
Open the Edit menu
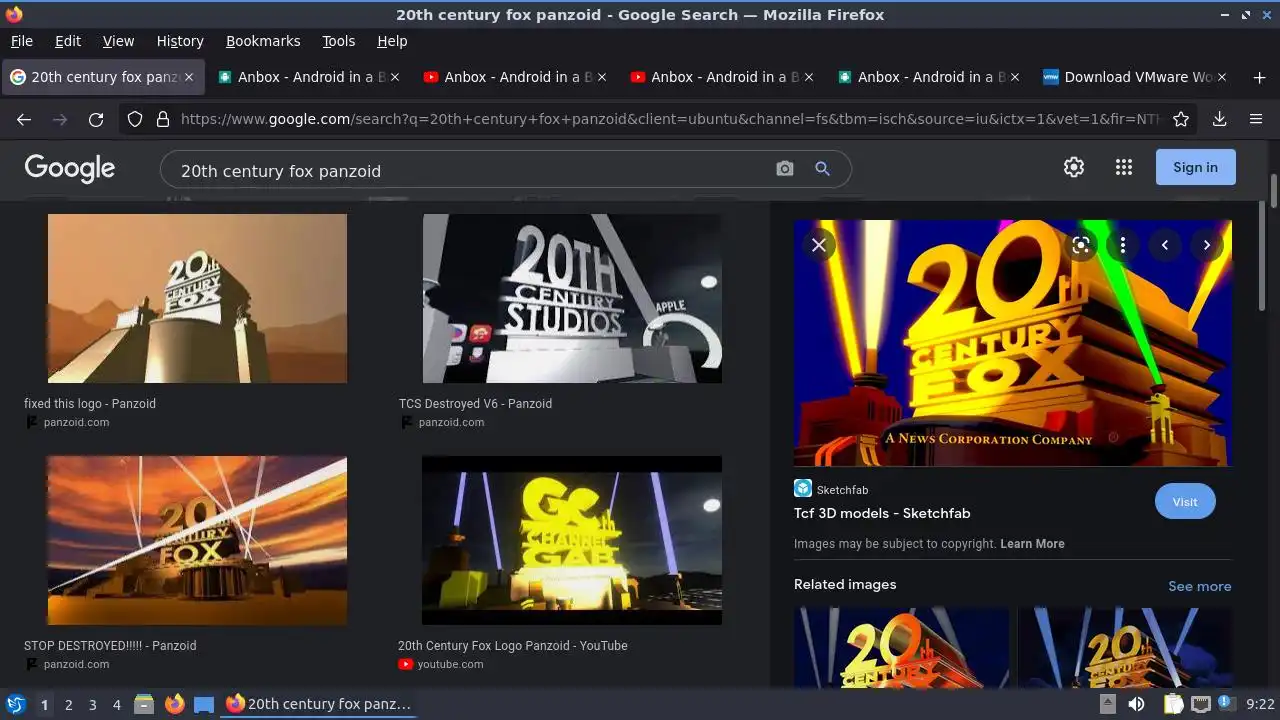[x=68, y=41]
